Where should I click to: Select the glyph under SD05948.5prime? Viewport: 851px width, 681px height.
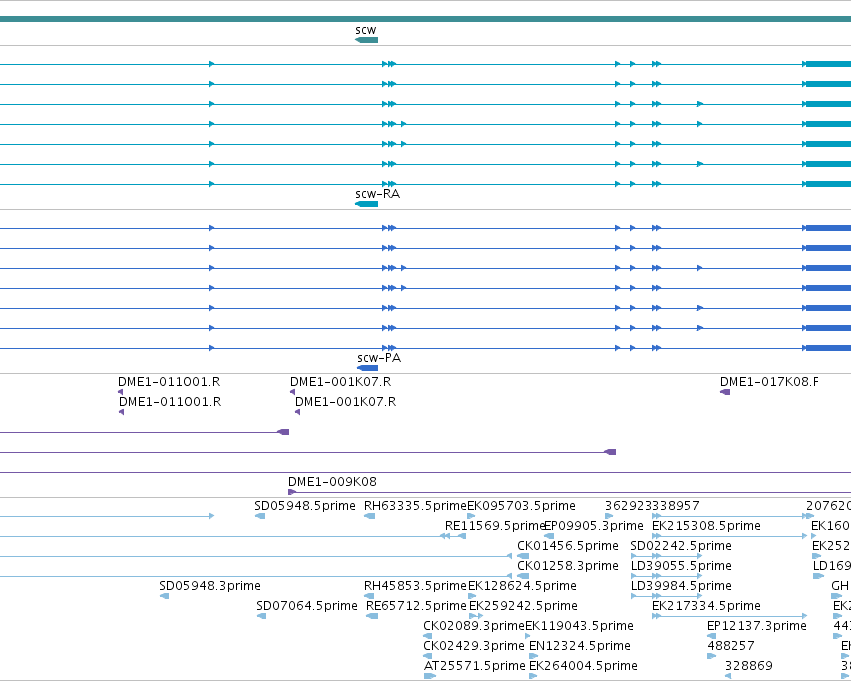click(260, 516)
